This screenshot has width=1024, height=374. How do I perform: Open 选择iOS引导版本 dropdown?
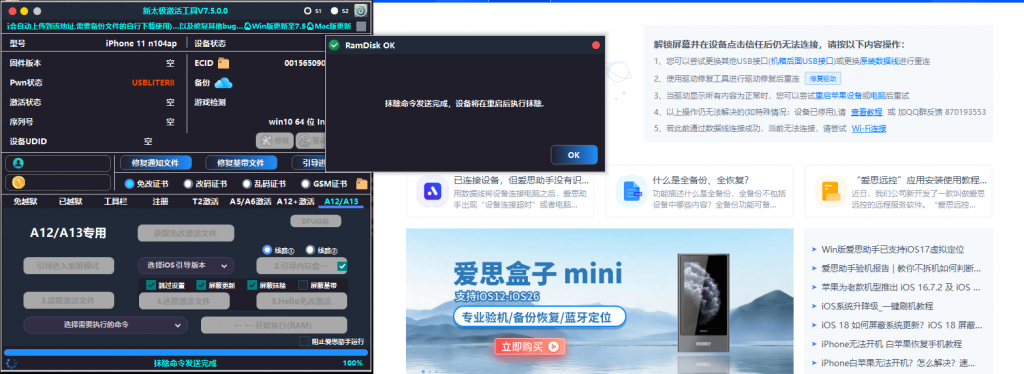click(186, 266)
